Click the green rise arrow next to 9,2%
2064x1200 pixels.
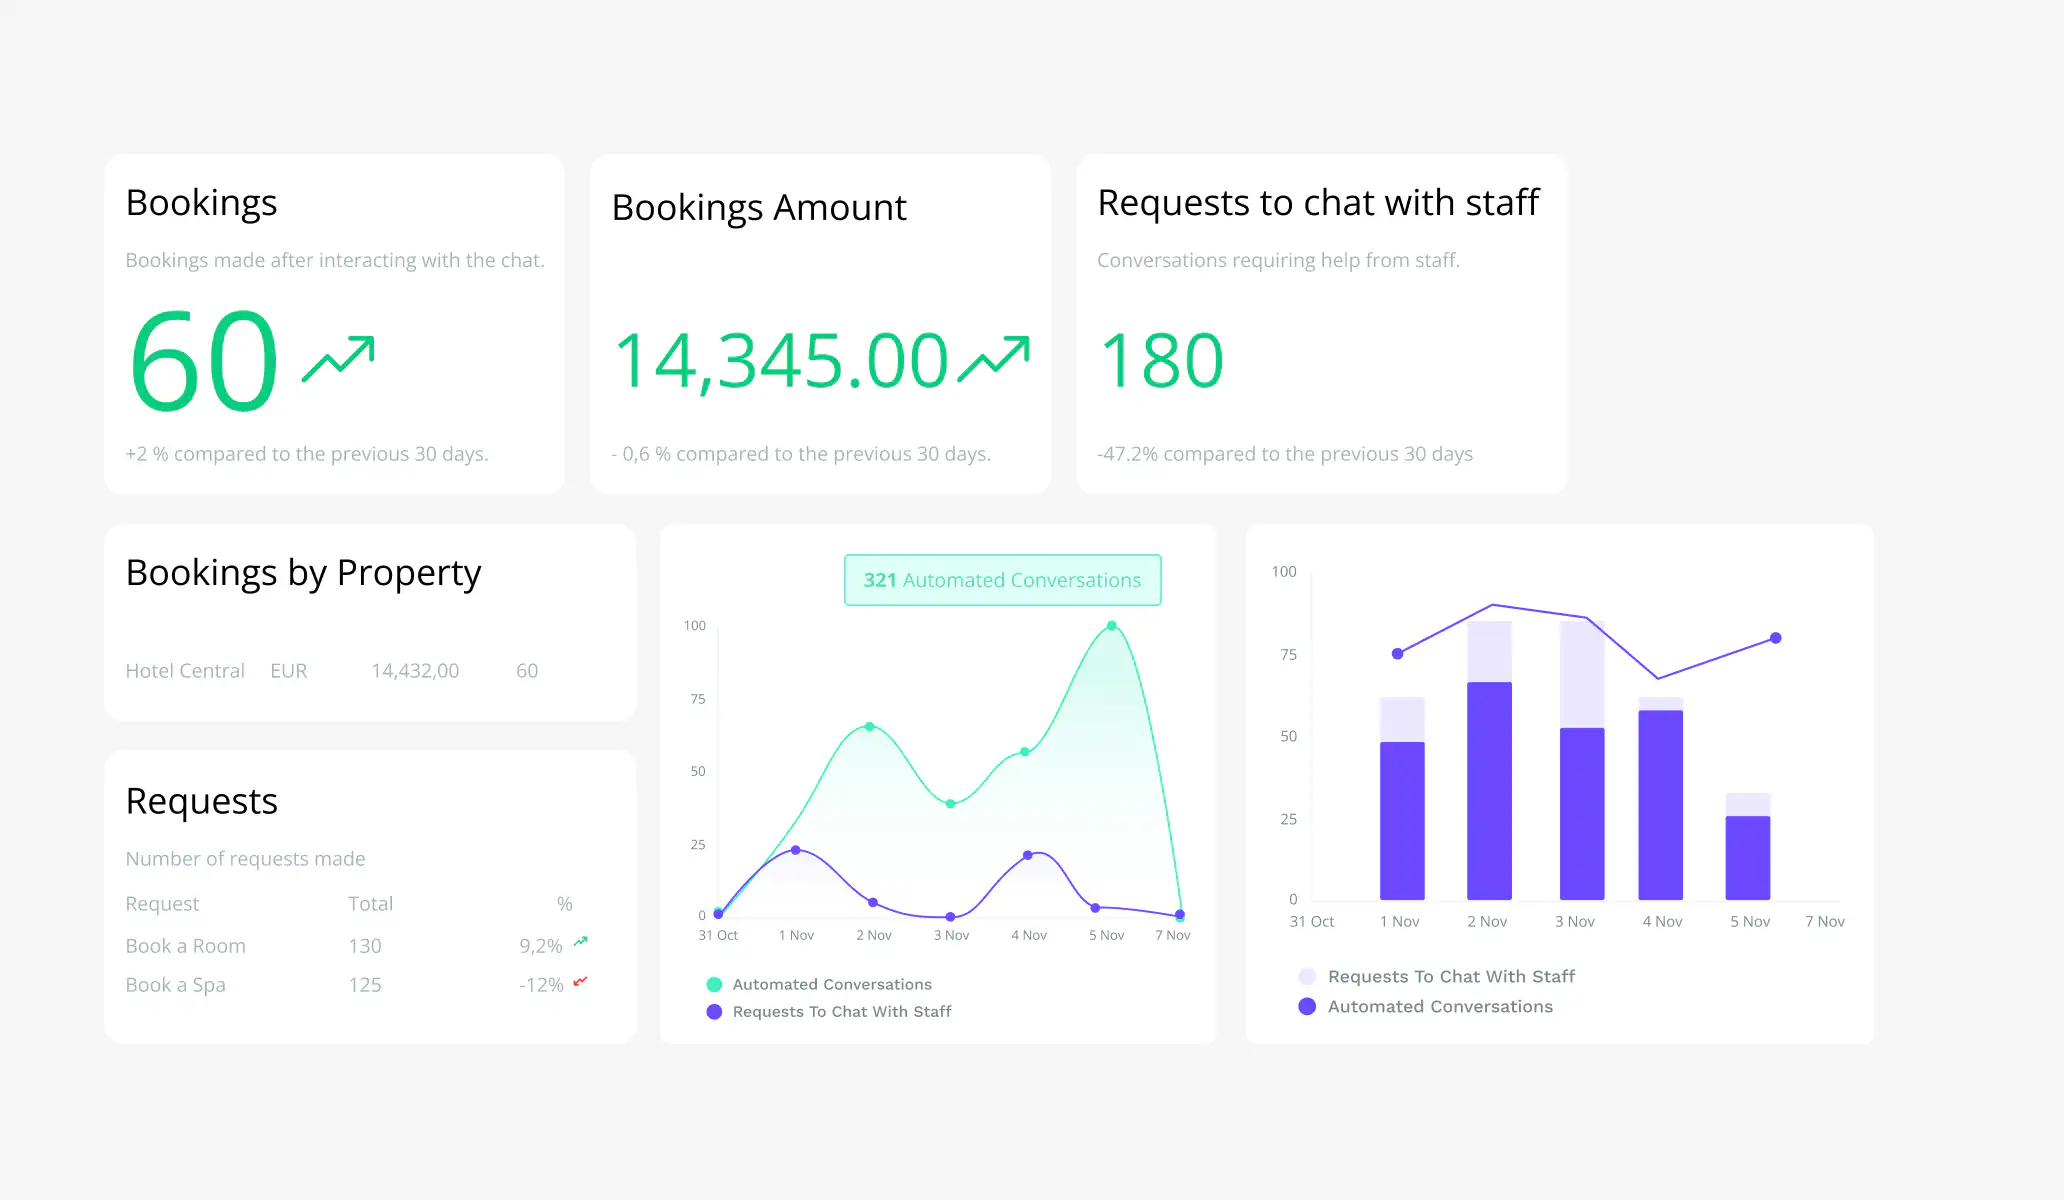(580, 941)
